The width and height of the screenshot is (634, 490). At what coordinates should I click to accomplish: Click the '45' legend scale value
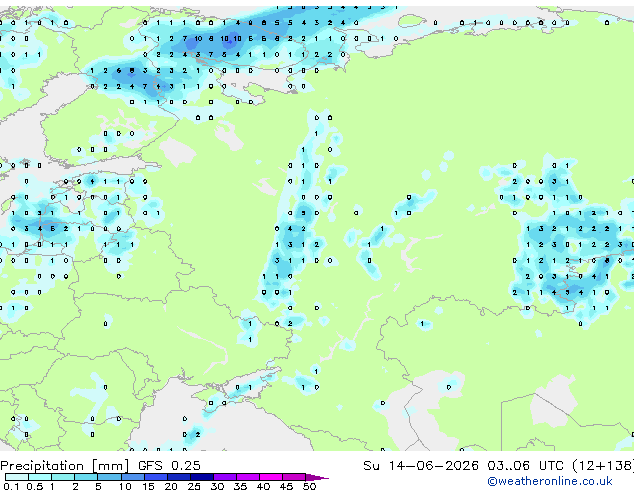(x=286, y=486)
